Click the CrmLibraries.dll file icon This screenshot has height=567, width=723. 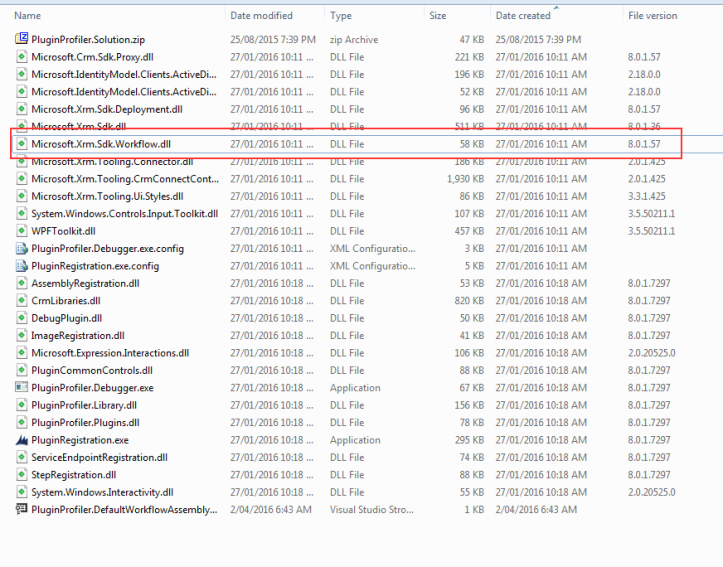pyautogui.click(x=22, y=301)
